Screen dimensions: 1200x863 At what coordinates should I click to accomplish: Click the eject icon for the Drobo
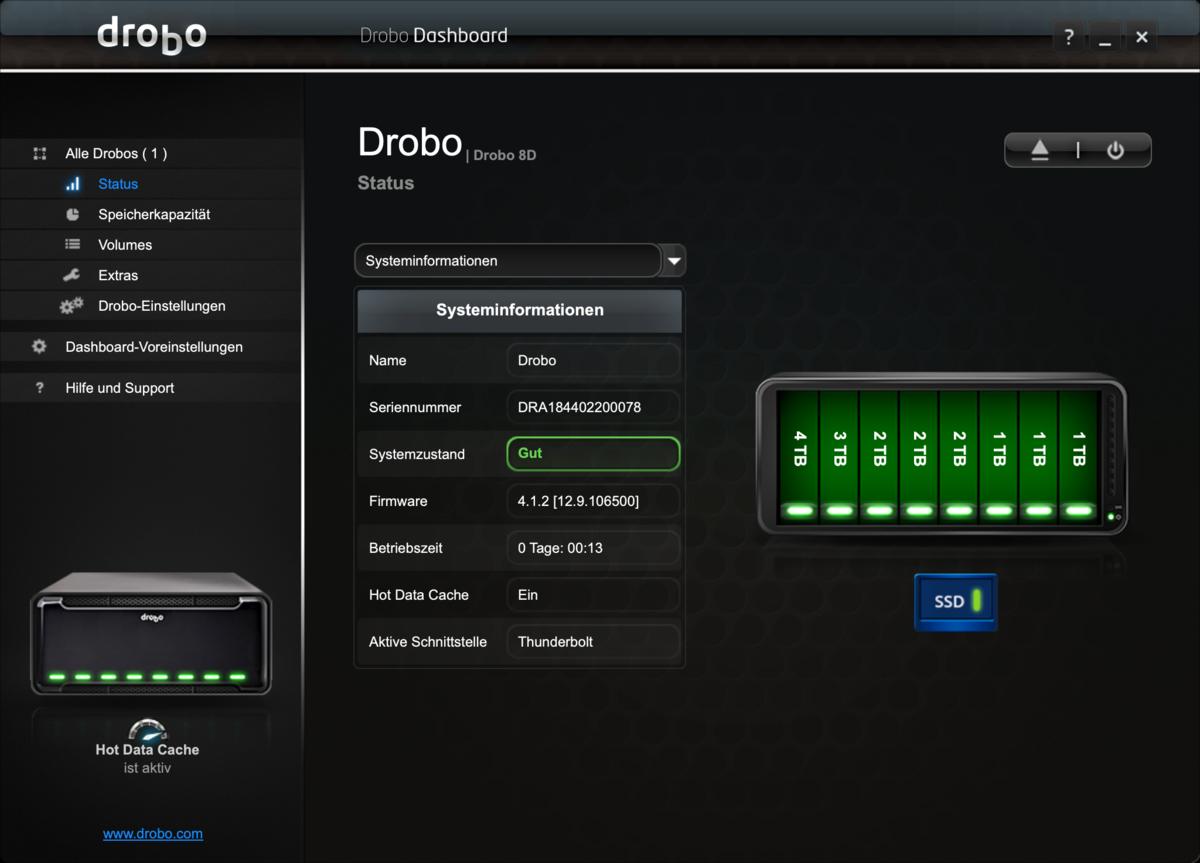[x=1040, y=150]
